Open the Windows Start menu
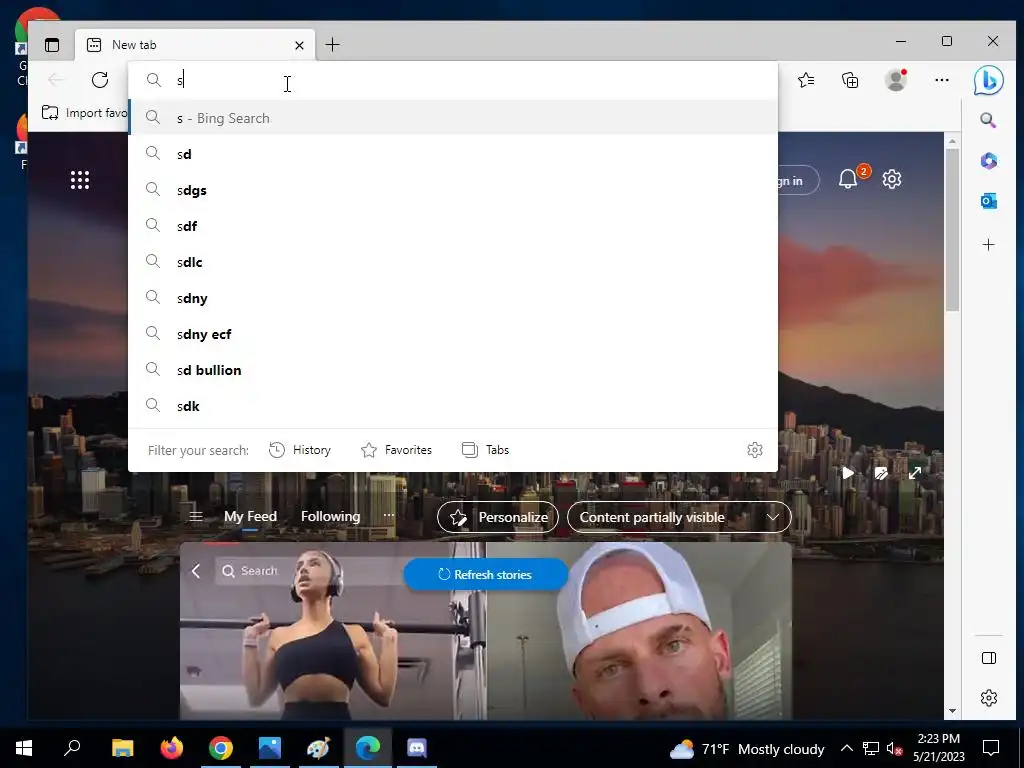This screenshot has width=1024, height=768. [x=24, y=748]
